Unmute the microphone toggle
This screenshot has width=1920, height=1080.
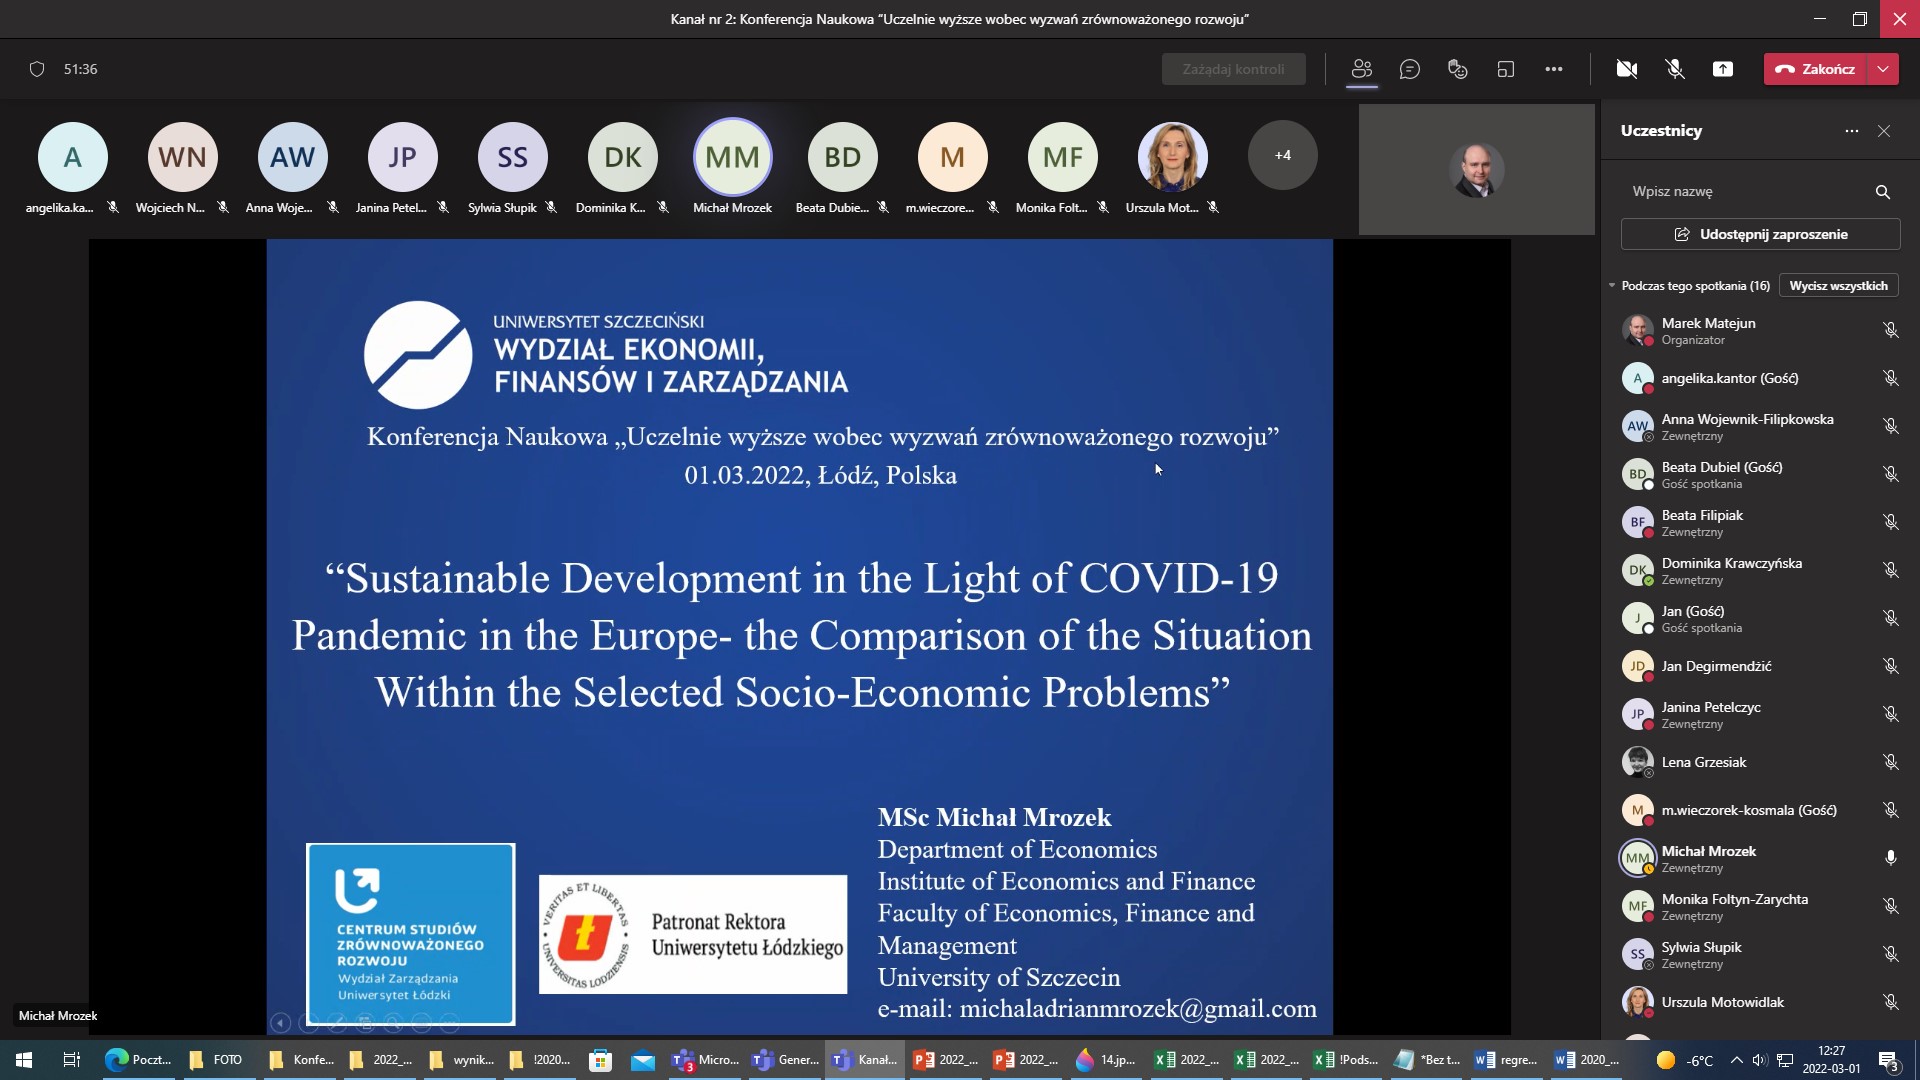pyautogui.click(x=1674, y=69)
